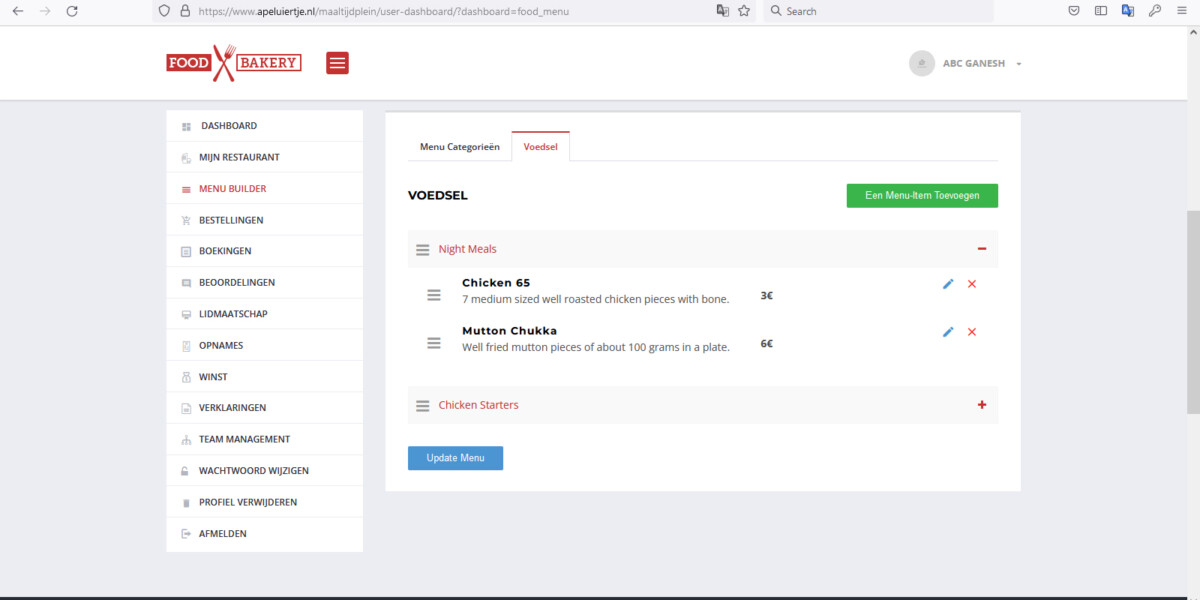The width and height of the screenshot is (1200, 600).
Task: Select the Voedsel tab
Action: coord(540,147)
